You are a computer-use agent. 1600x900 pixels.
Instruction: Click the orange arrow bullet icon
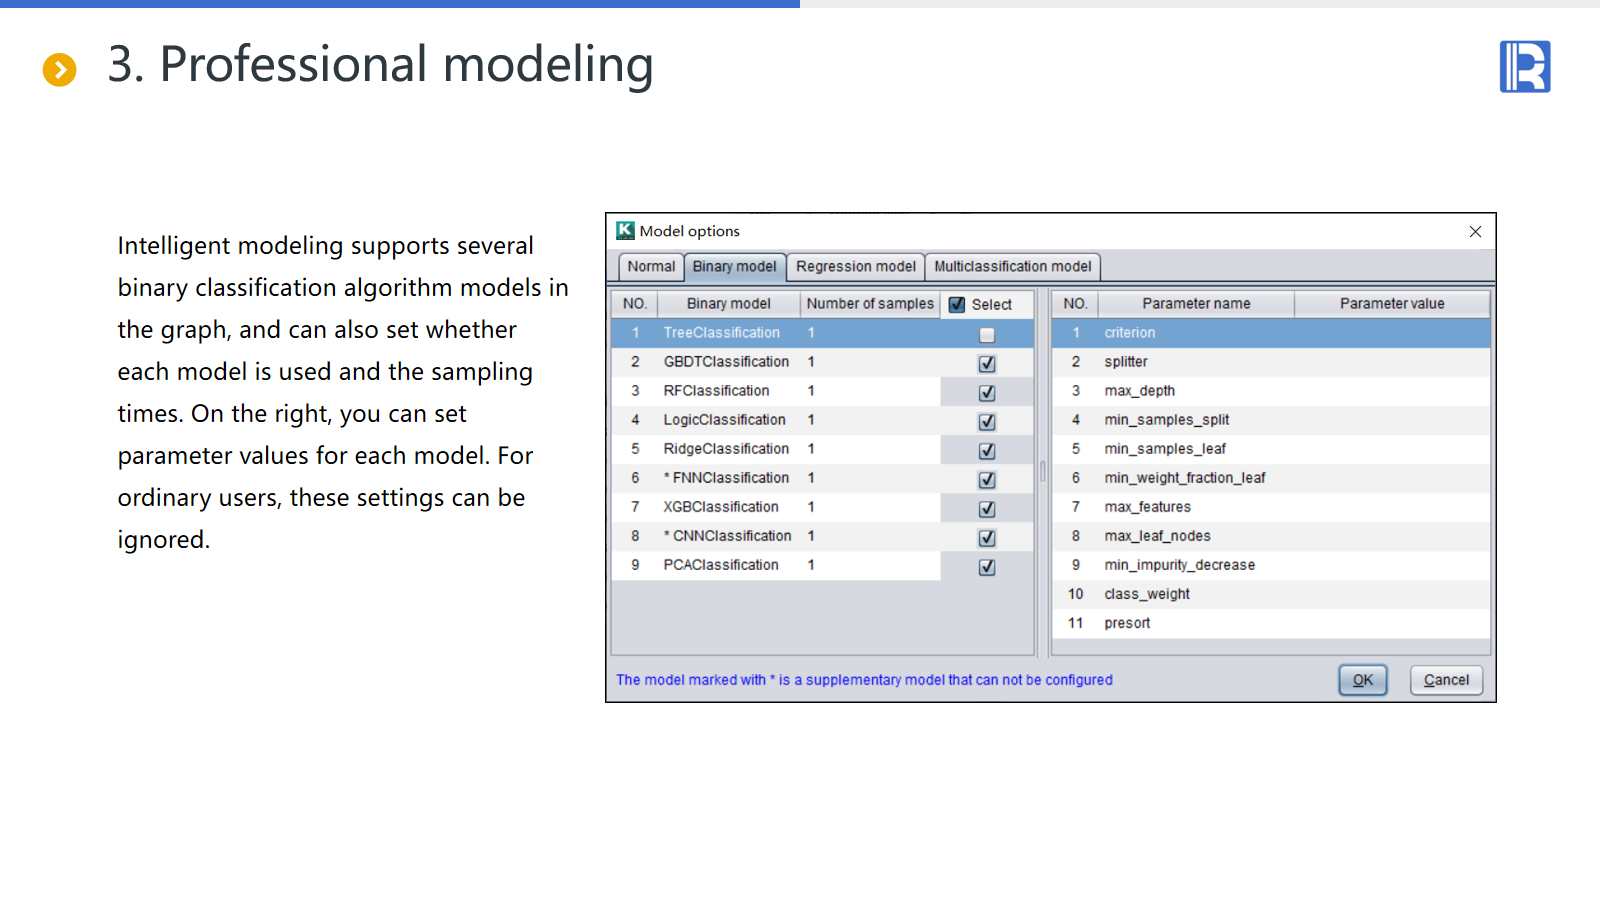(59, 70)
